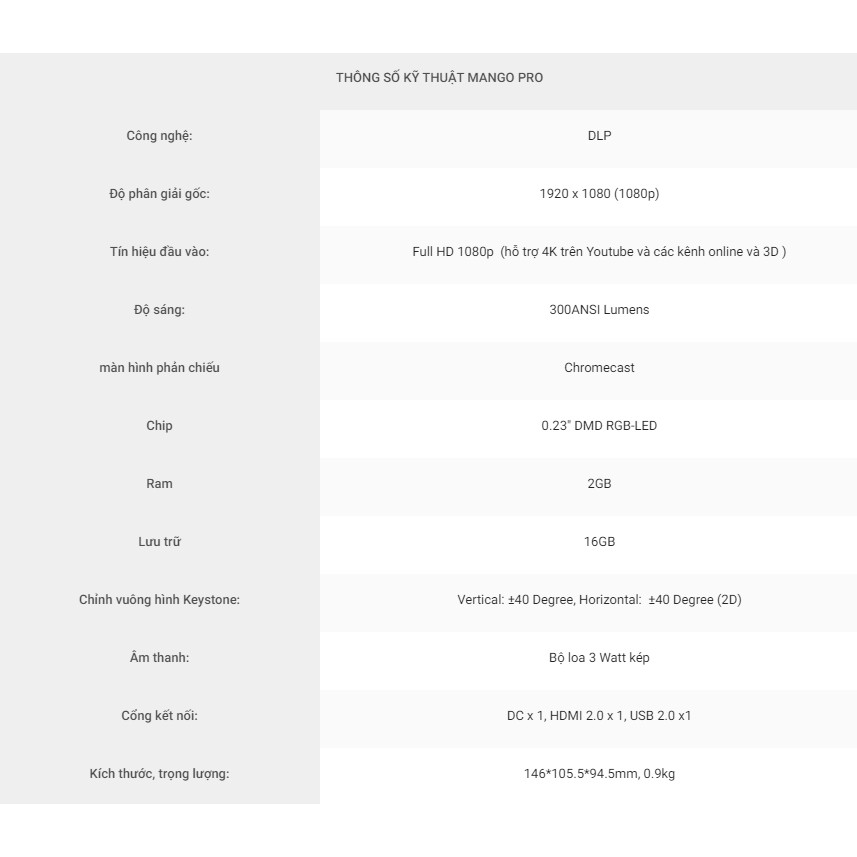The width and height of the screenshot is (857, 857).
Task: Select the "300ANSI Lumens" brightness value
Action: (x=599, y=310)
